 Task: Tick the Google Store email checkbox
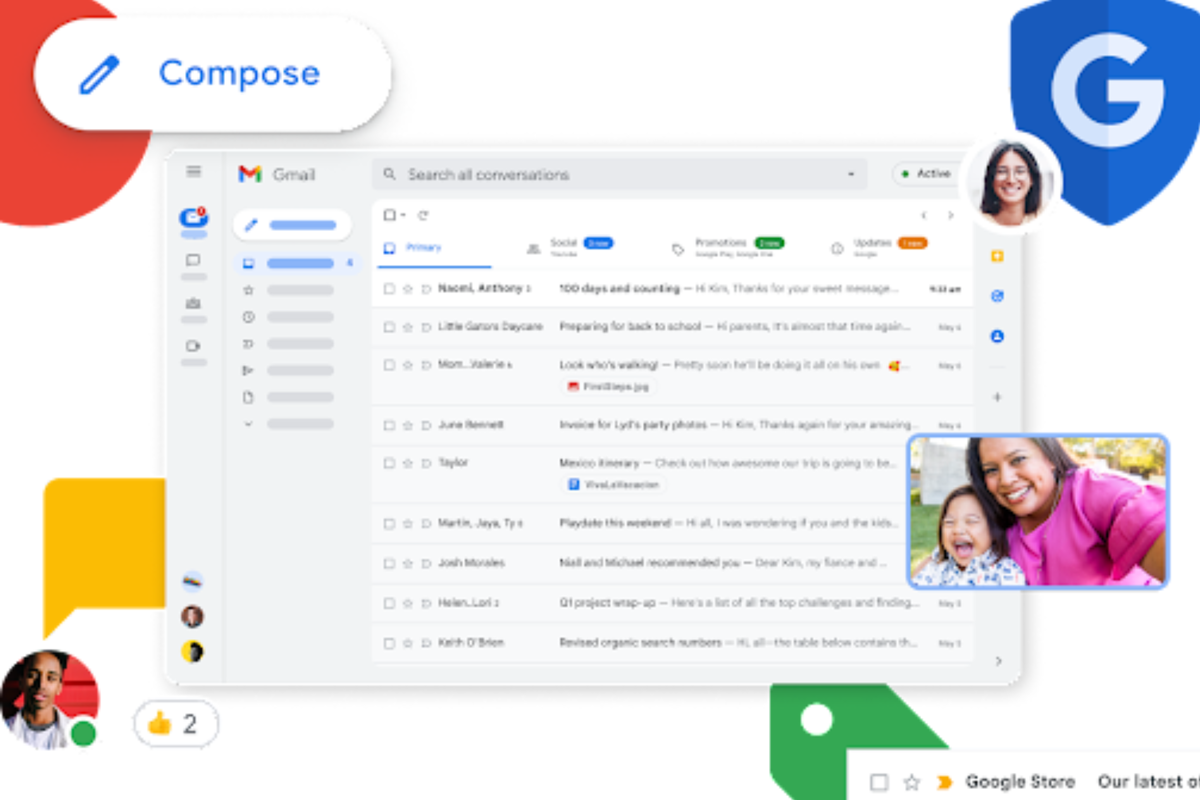[878, 782]
